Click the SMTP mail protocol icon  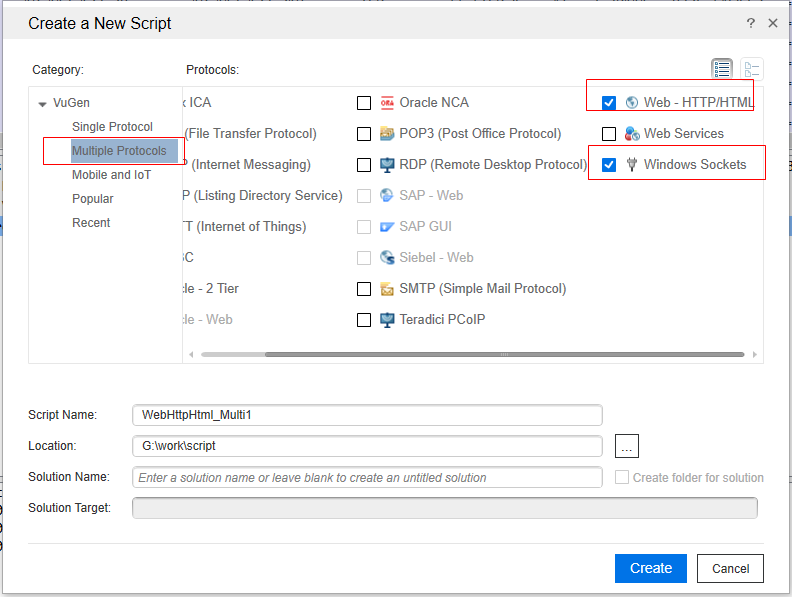coord(387,289)
